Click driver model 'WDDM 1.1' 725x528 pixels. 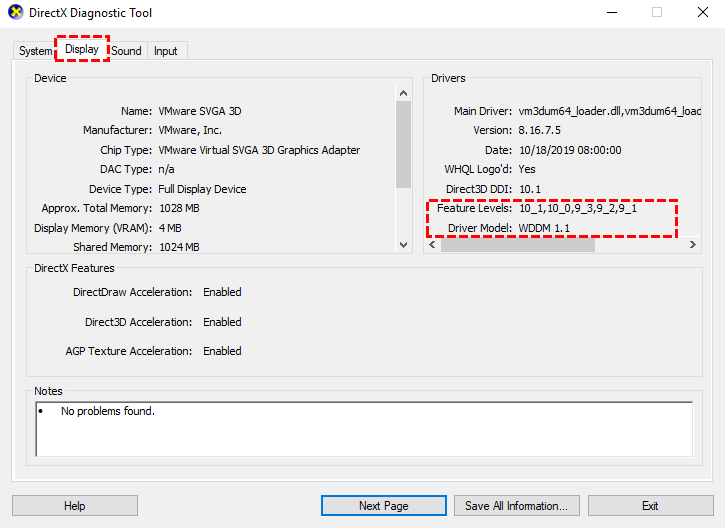pyautogui.click(x=544, y=228)
